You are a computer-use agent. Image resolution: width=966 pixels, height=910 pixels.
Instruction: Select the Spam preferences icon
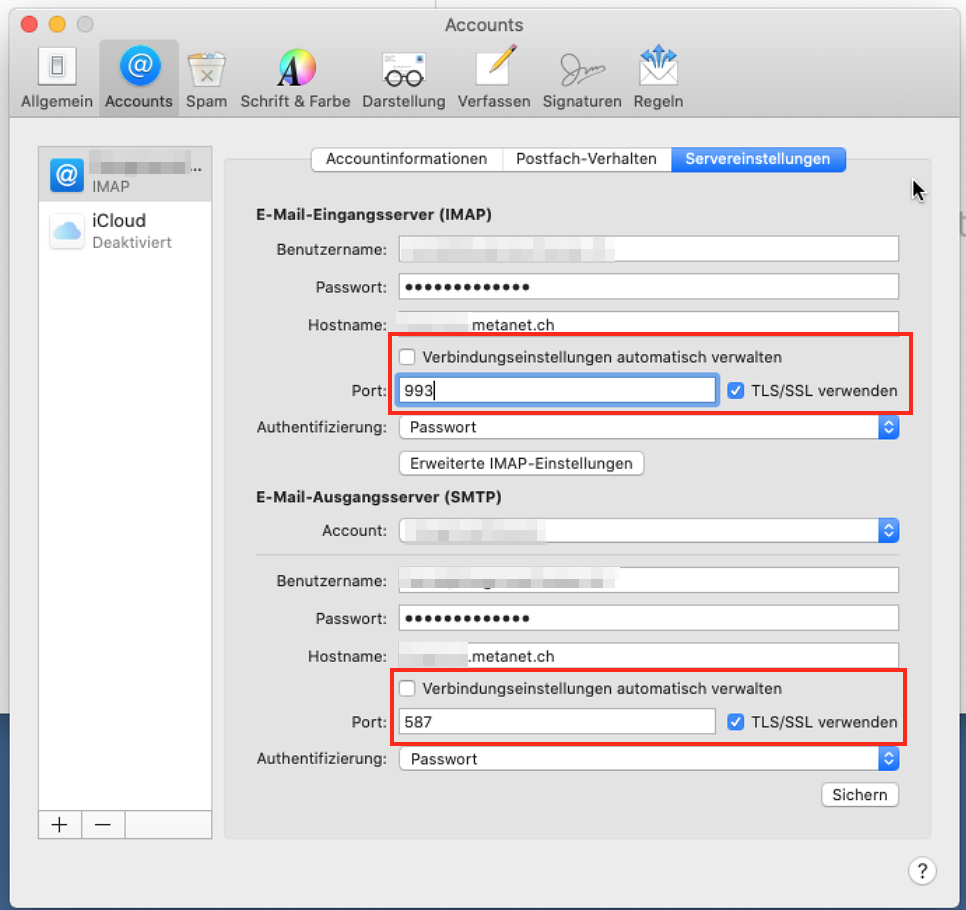[x=206, y=78]
